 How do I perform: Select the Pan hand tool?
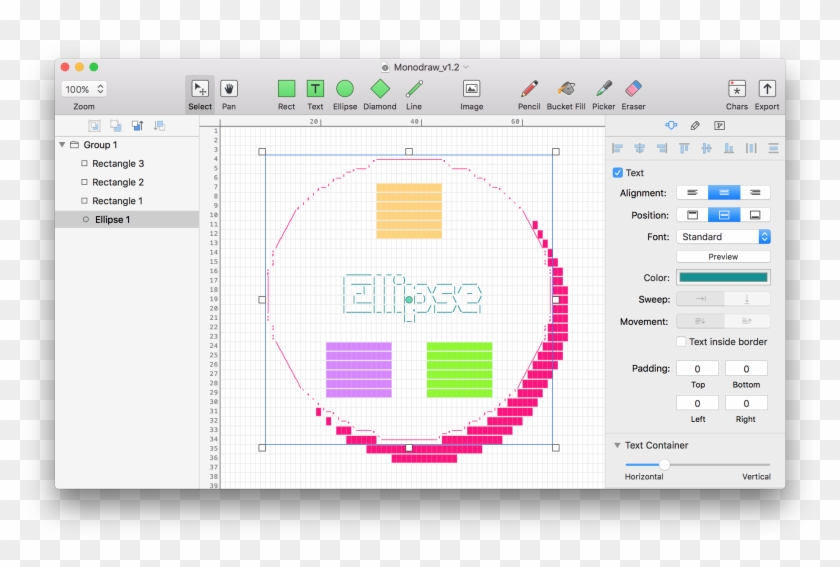tap(229, 89)
